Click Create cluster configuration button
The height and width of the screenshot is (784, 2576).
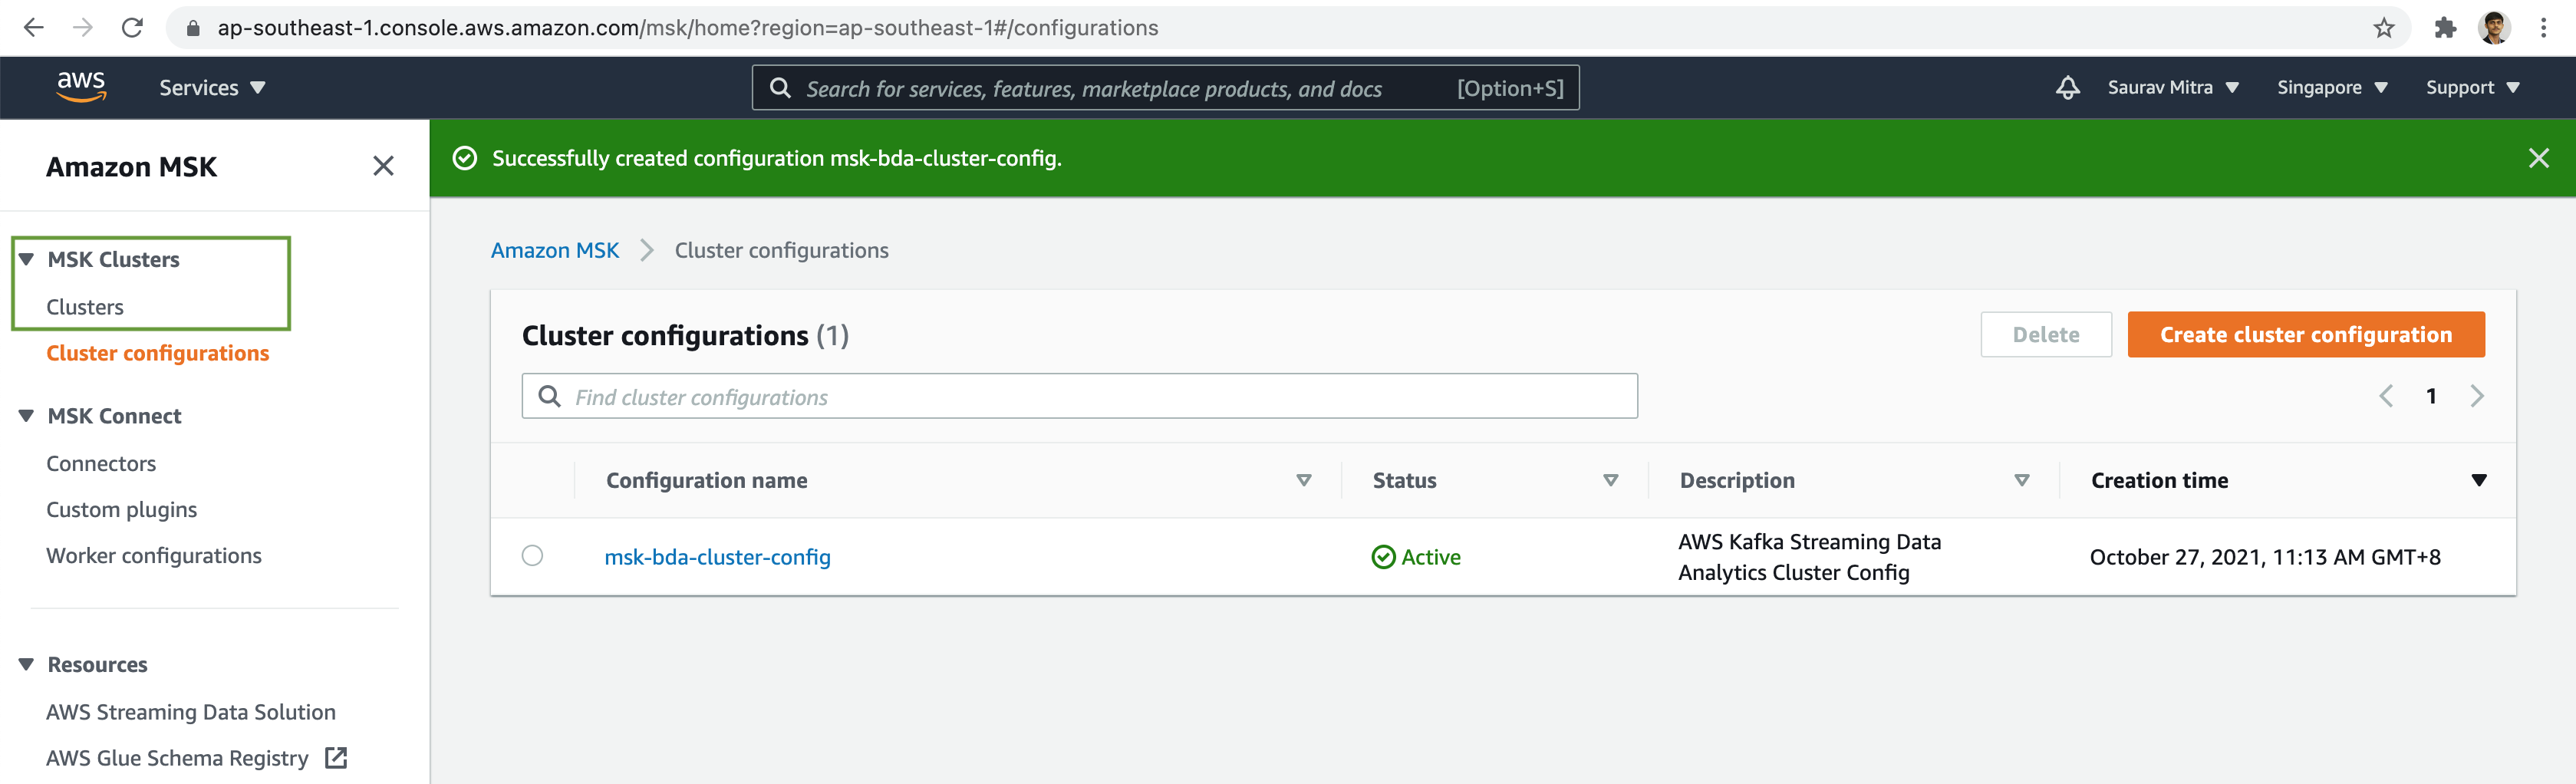click(x=2306, y=334)
